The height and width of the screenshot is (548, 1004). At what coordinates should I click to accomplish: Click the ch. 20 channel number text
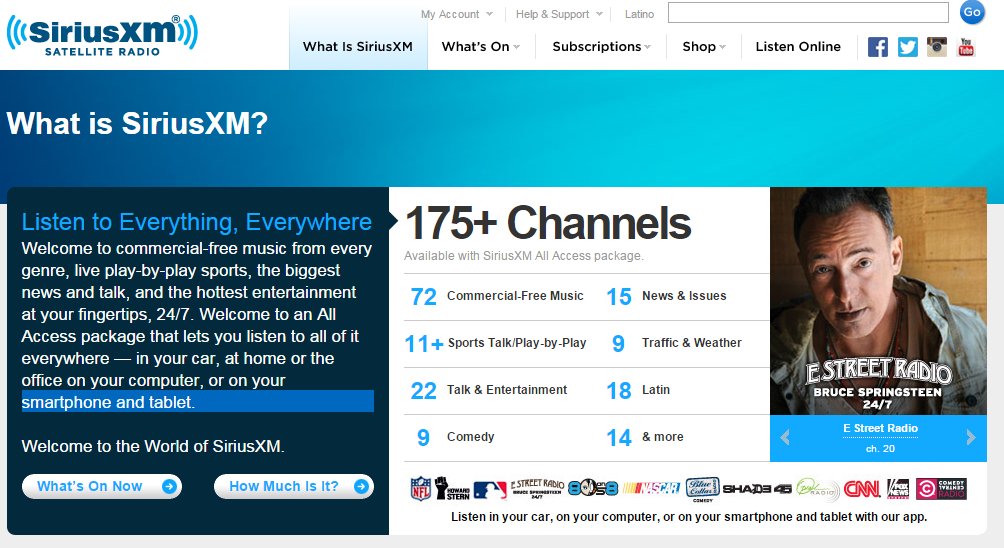(x=880, y=449)
